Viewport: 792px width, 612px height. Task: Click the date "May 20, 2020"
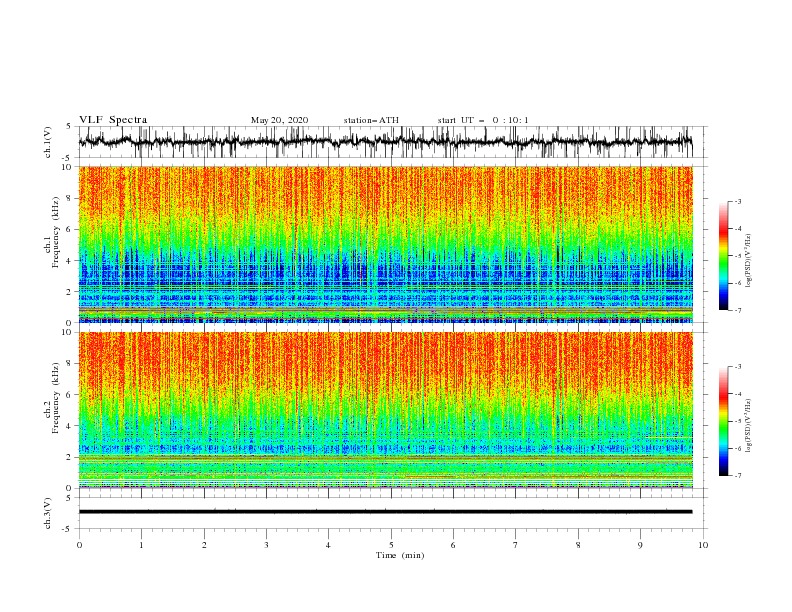(x=279, y=120)
